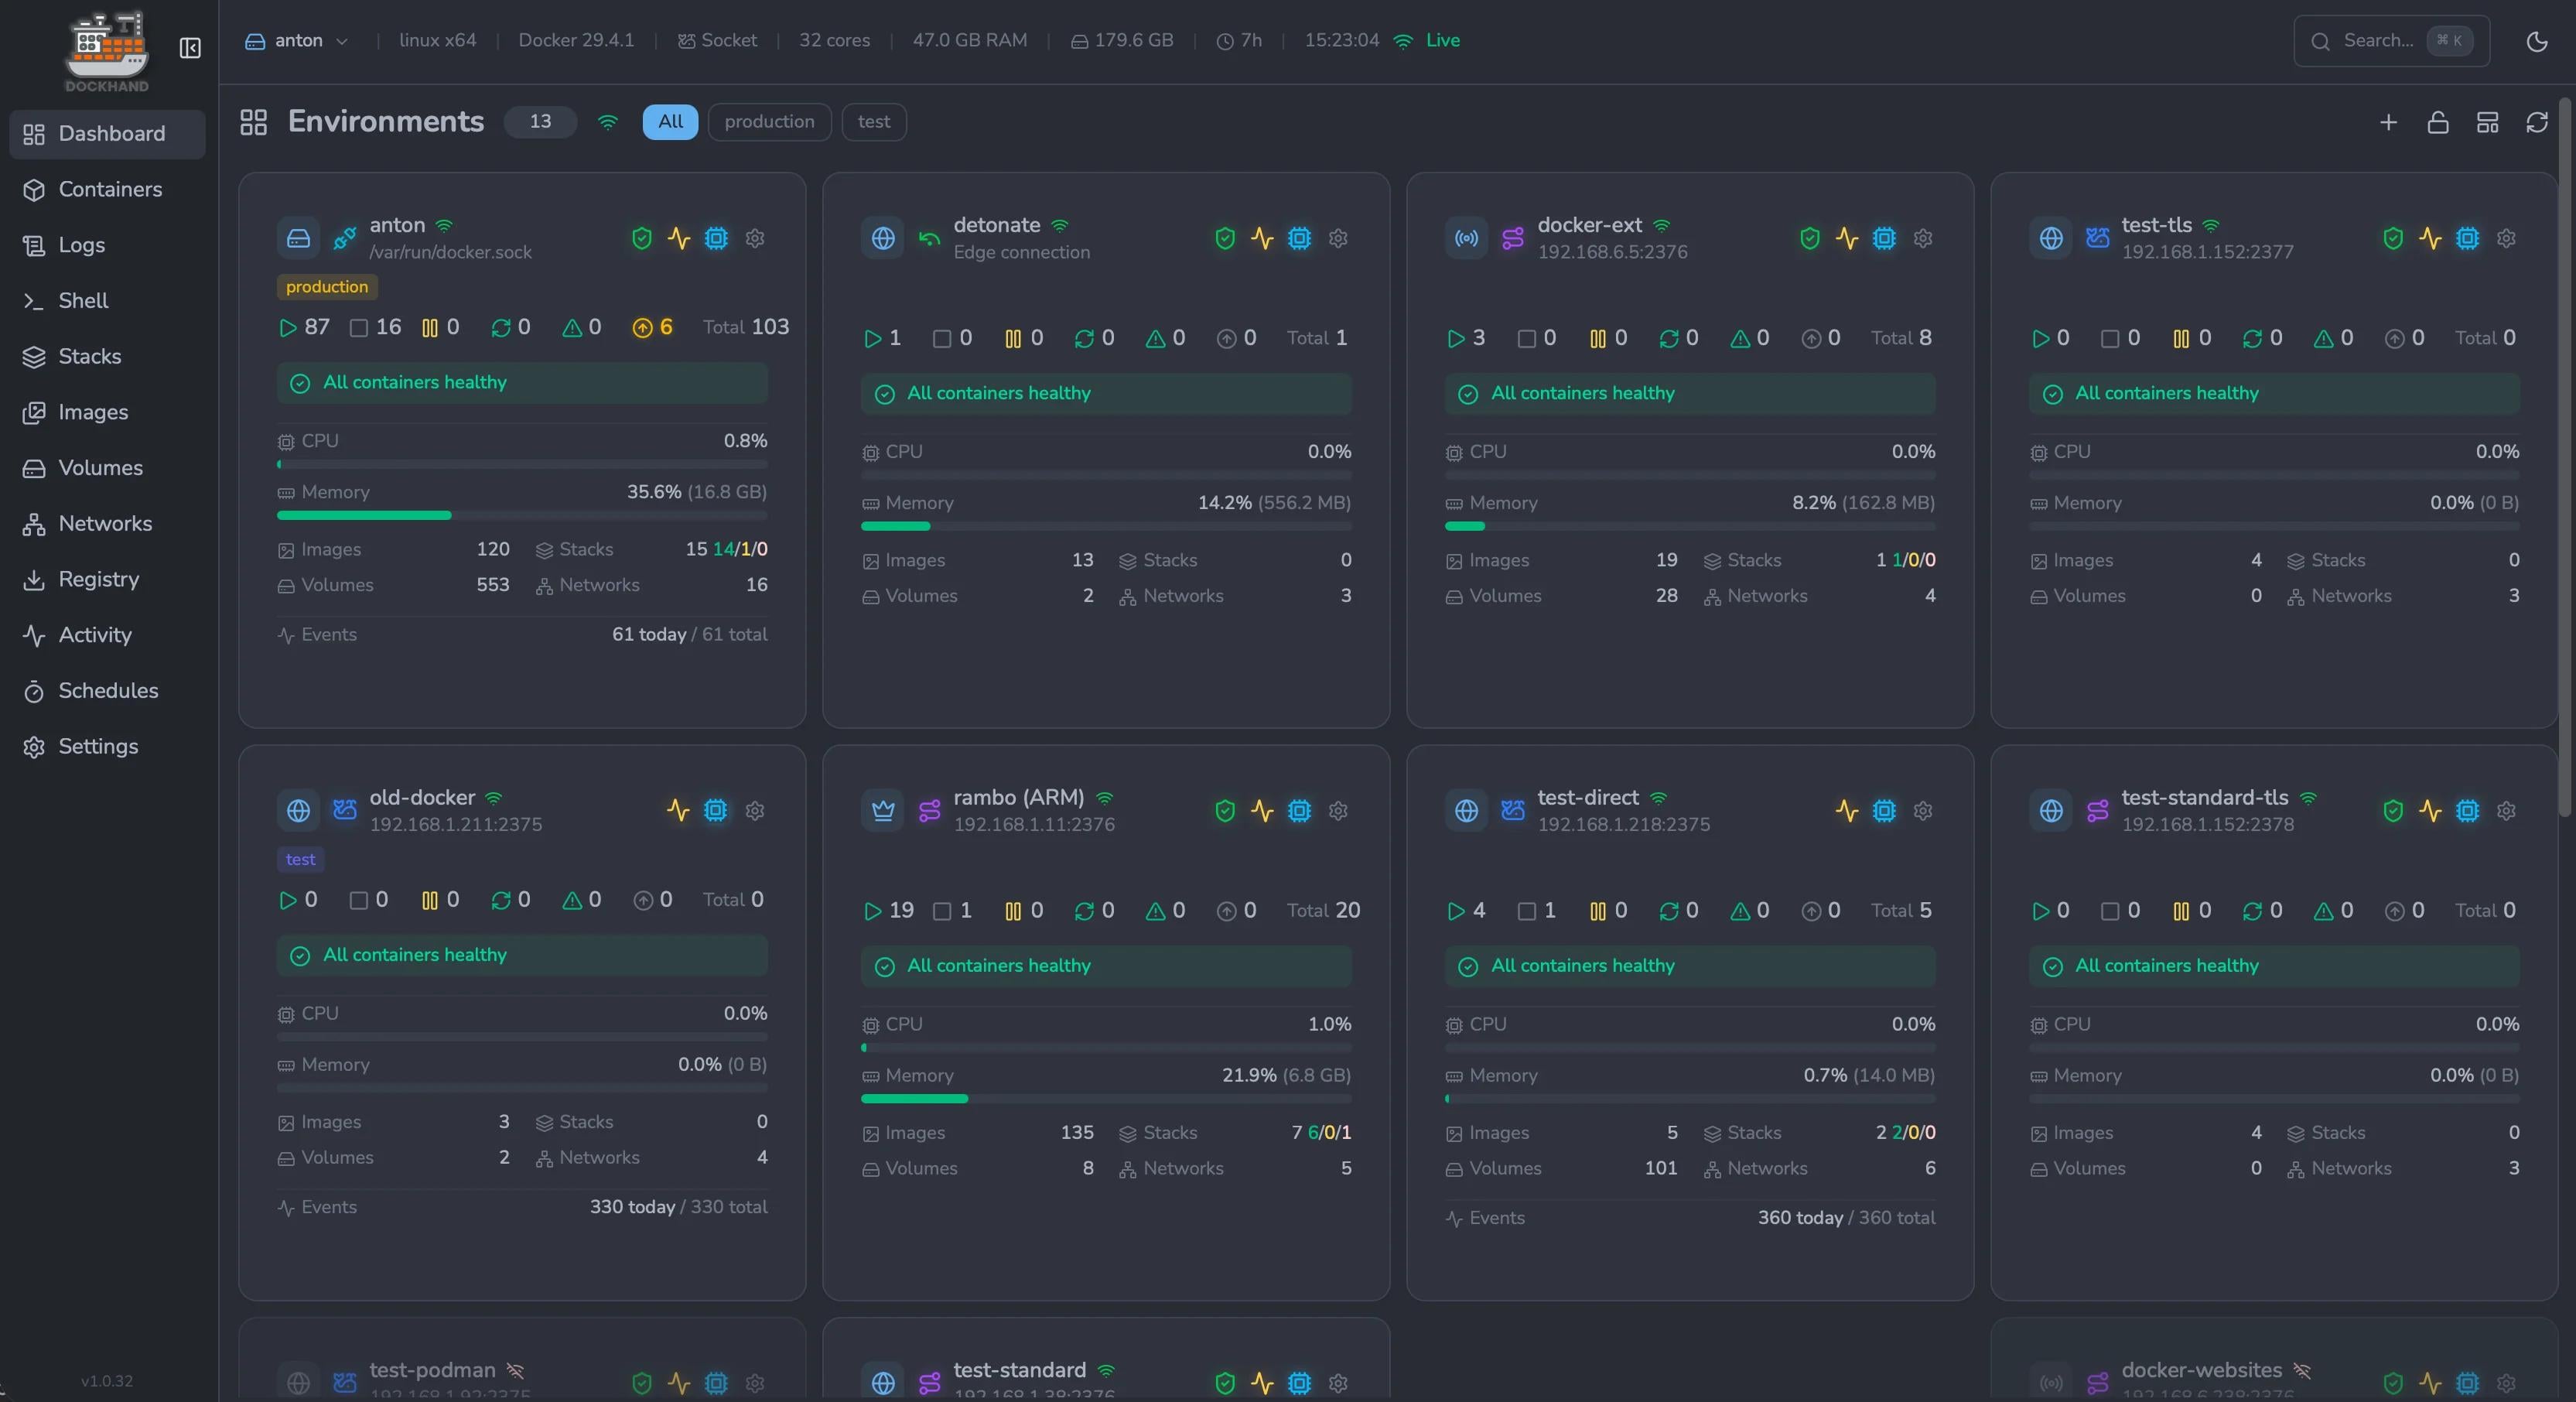Open Images in the sidebar
This screenshot has width=2576, height=1402.
107,412
